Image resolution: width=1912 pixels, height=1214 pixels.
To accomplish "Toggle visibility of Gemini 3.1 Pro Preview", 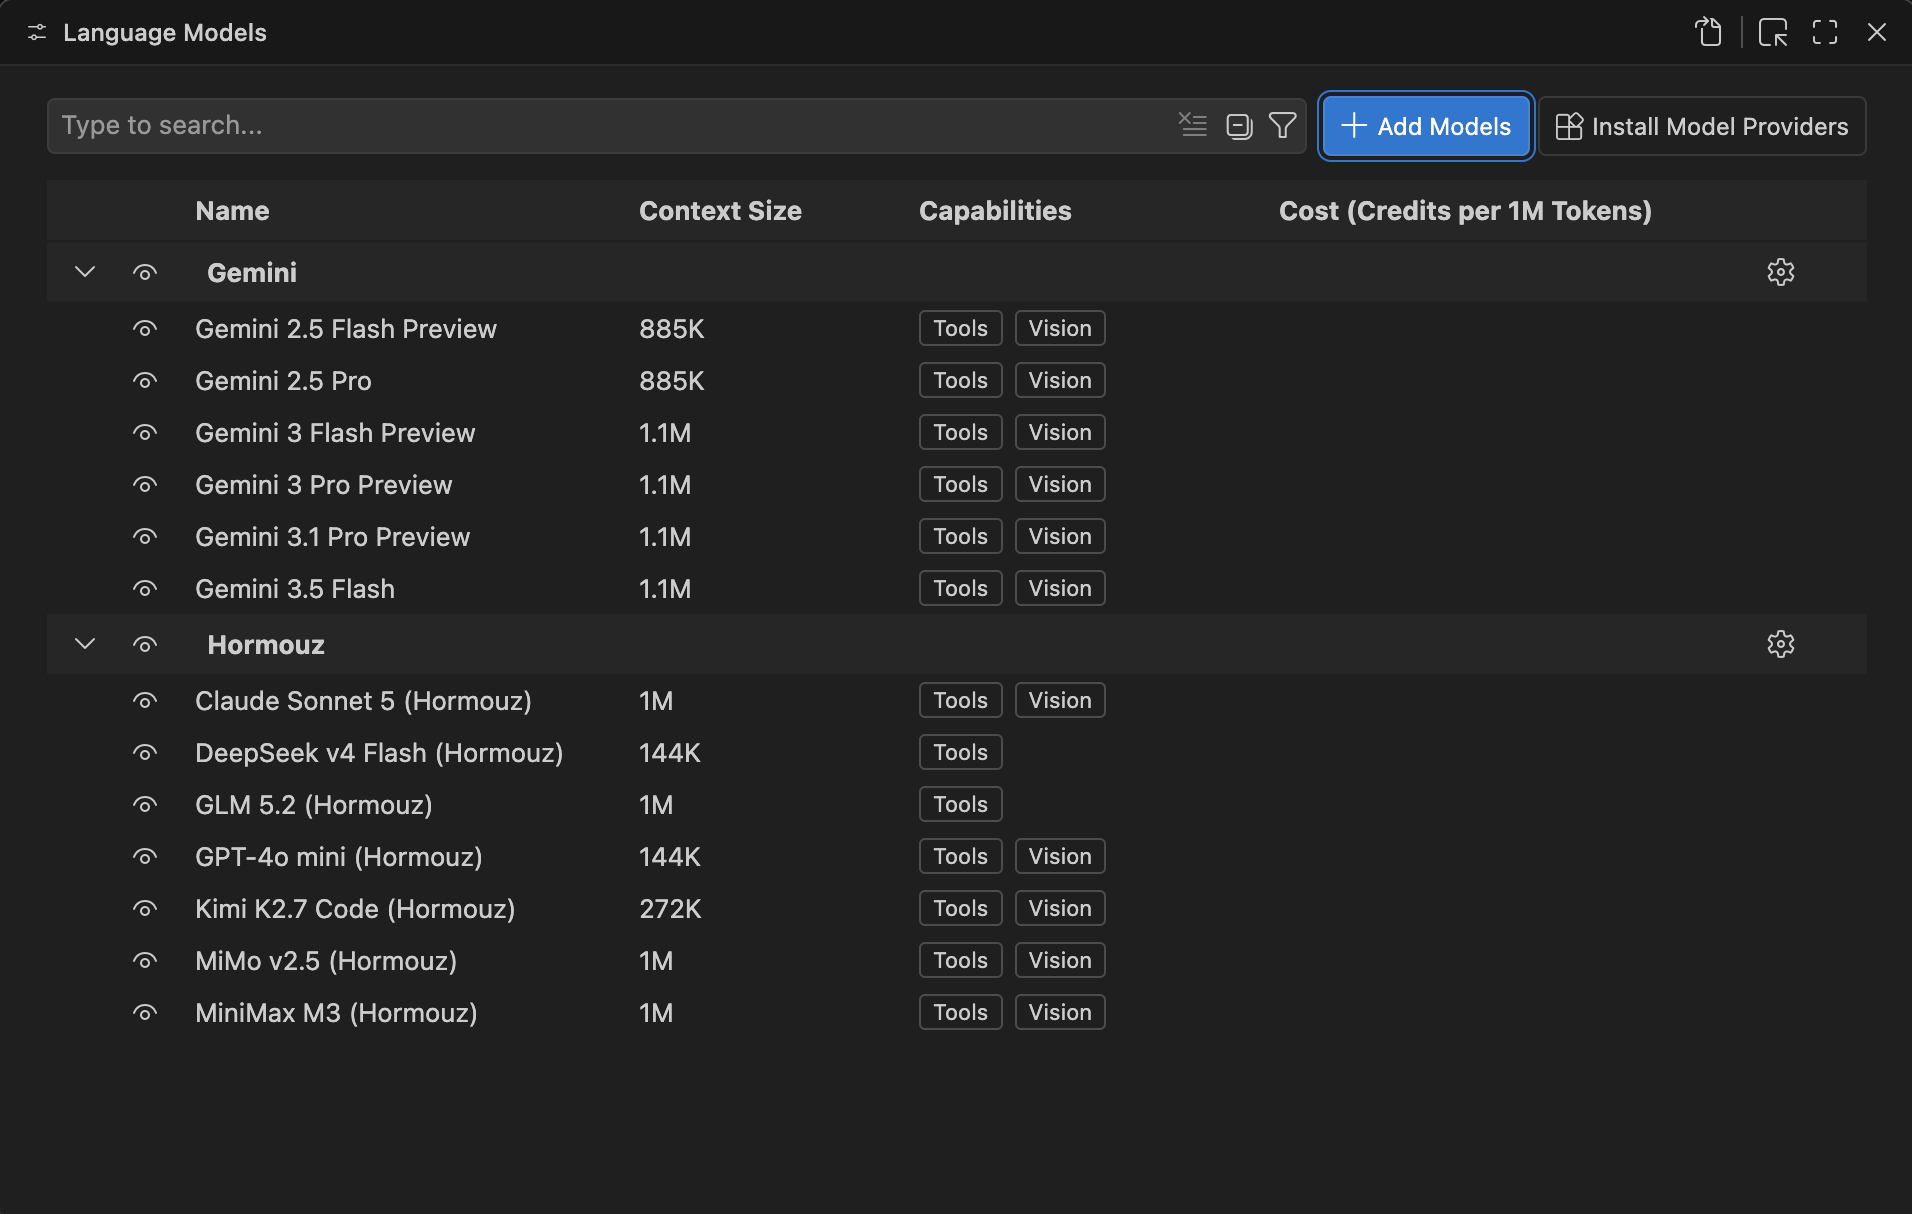I will [x=145, y=536].
